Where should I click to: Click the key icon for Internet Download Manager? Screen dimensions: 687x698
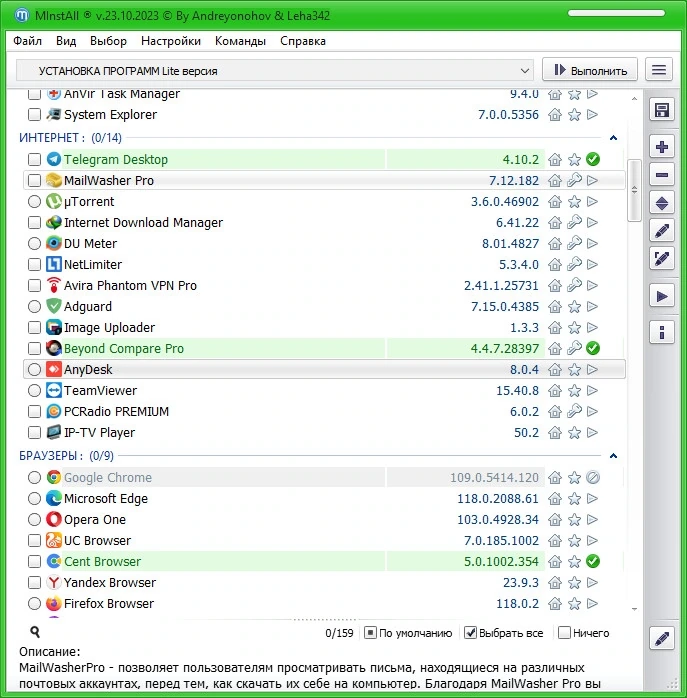coord(574,222)
